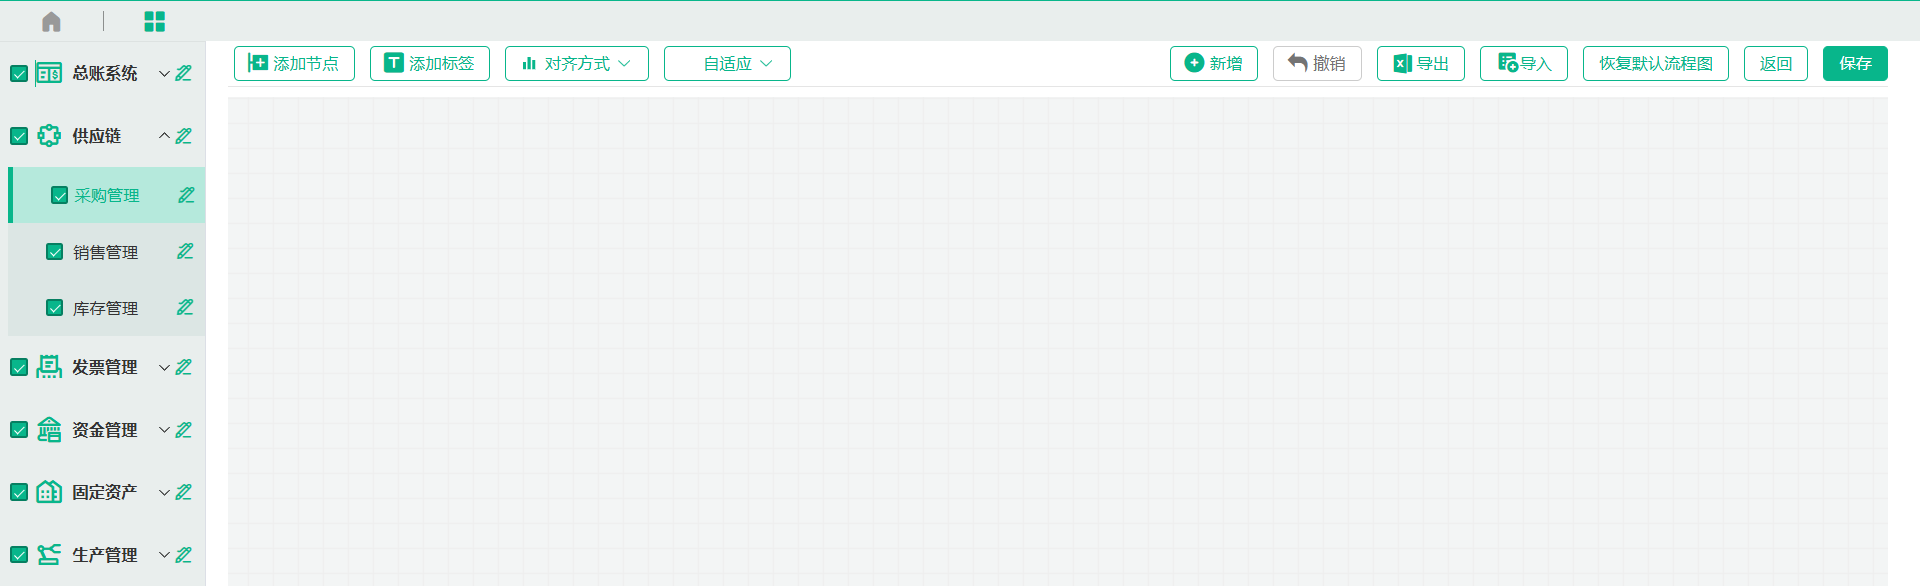Image resolution: width=1920 pixels, height=586 pixels.
Task: Click the 新增 button
Action: 1214,63
